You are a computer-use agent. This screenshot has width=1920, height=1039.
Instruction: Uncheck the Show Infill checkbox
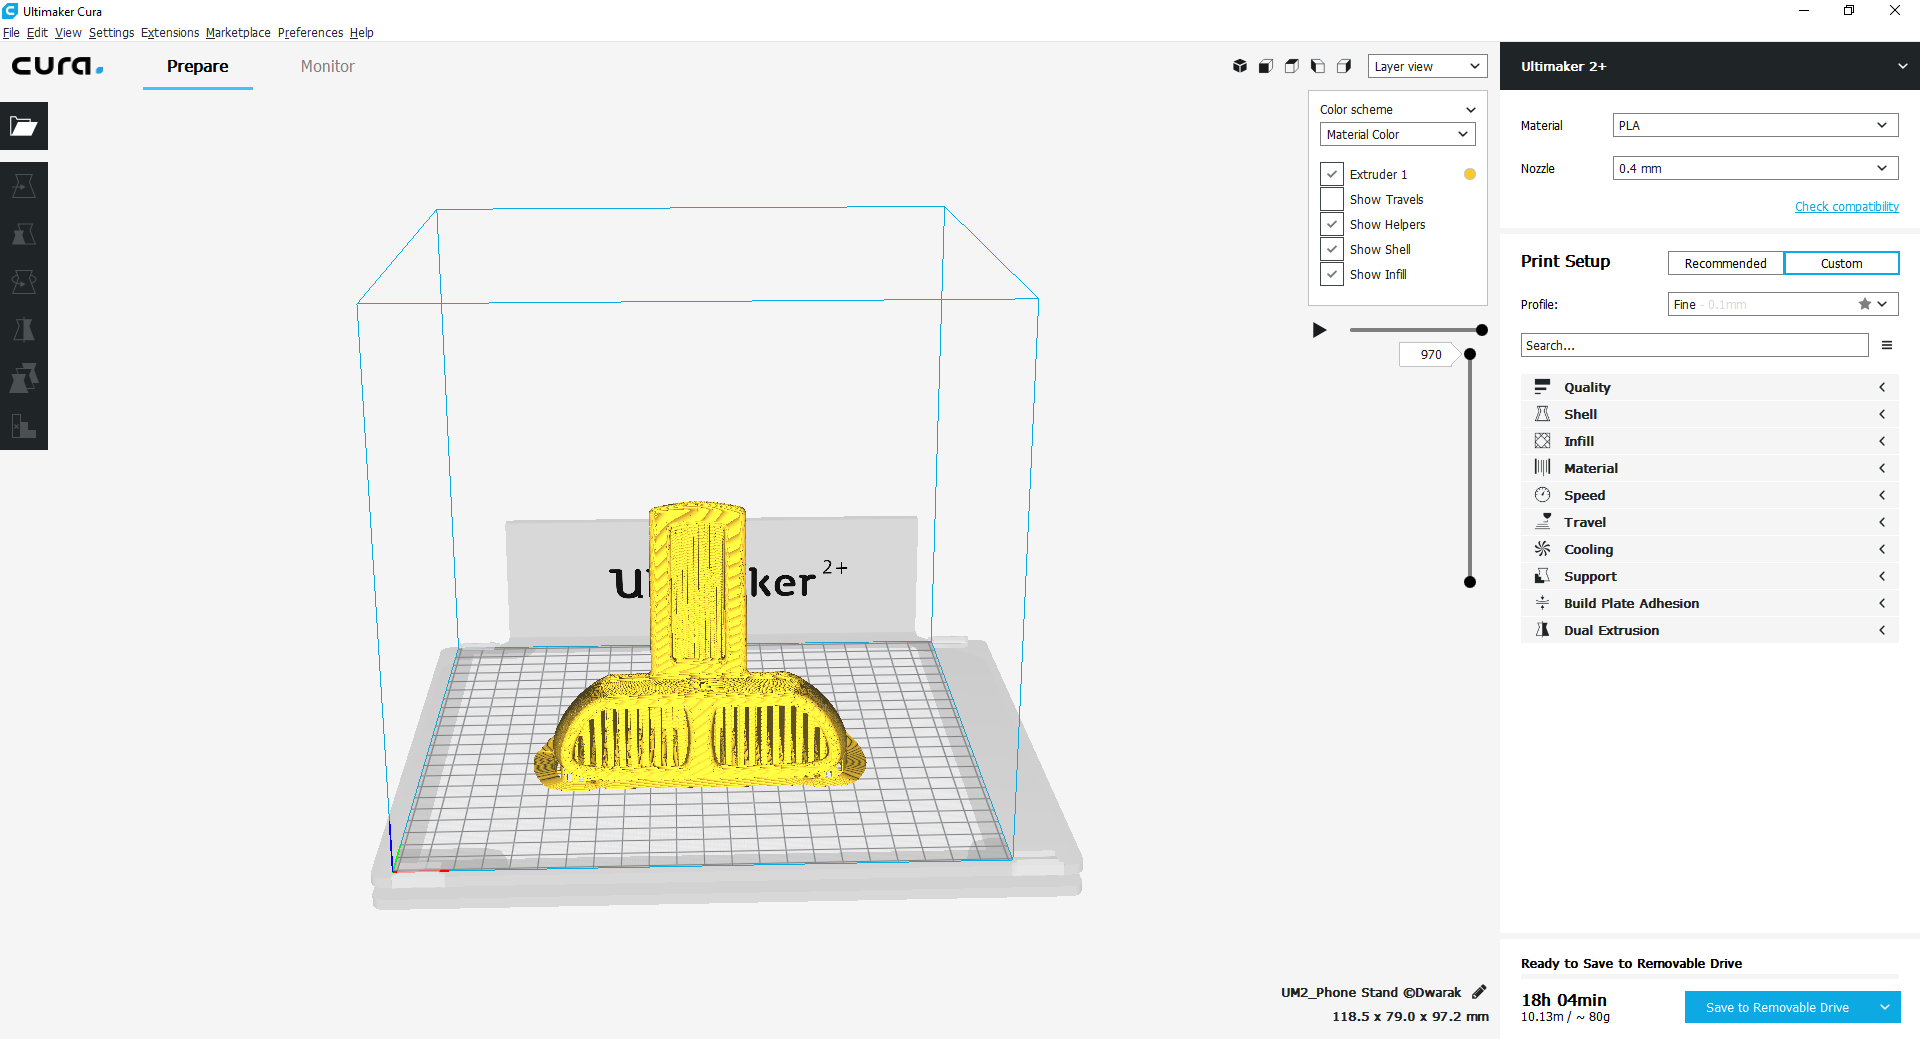point(1332,274)
